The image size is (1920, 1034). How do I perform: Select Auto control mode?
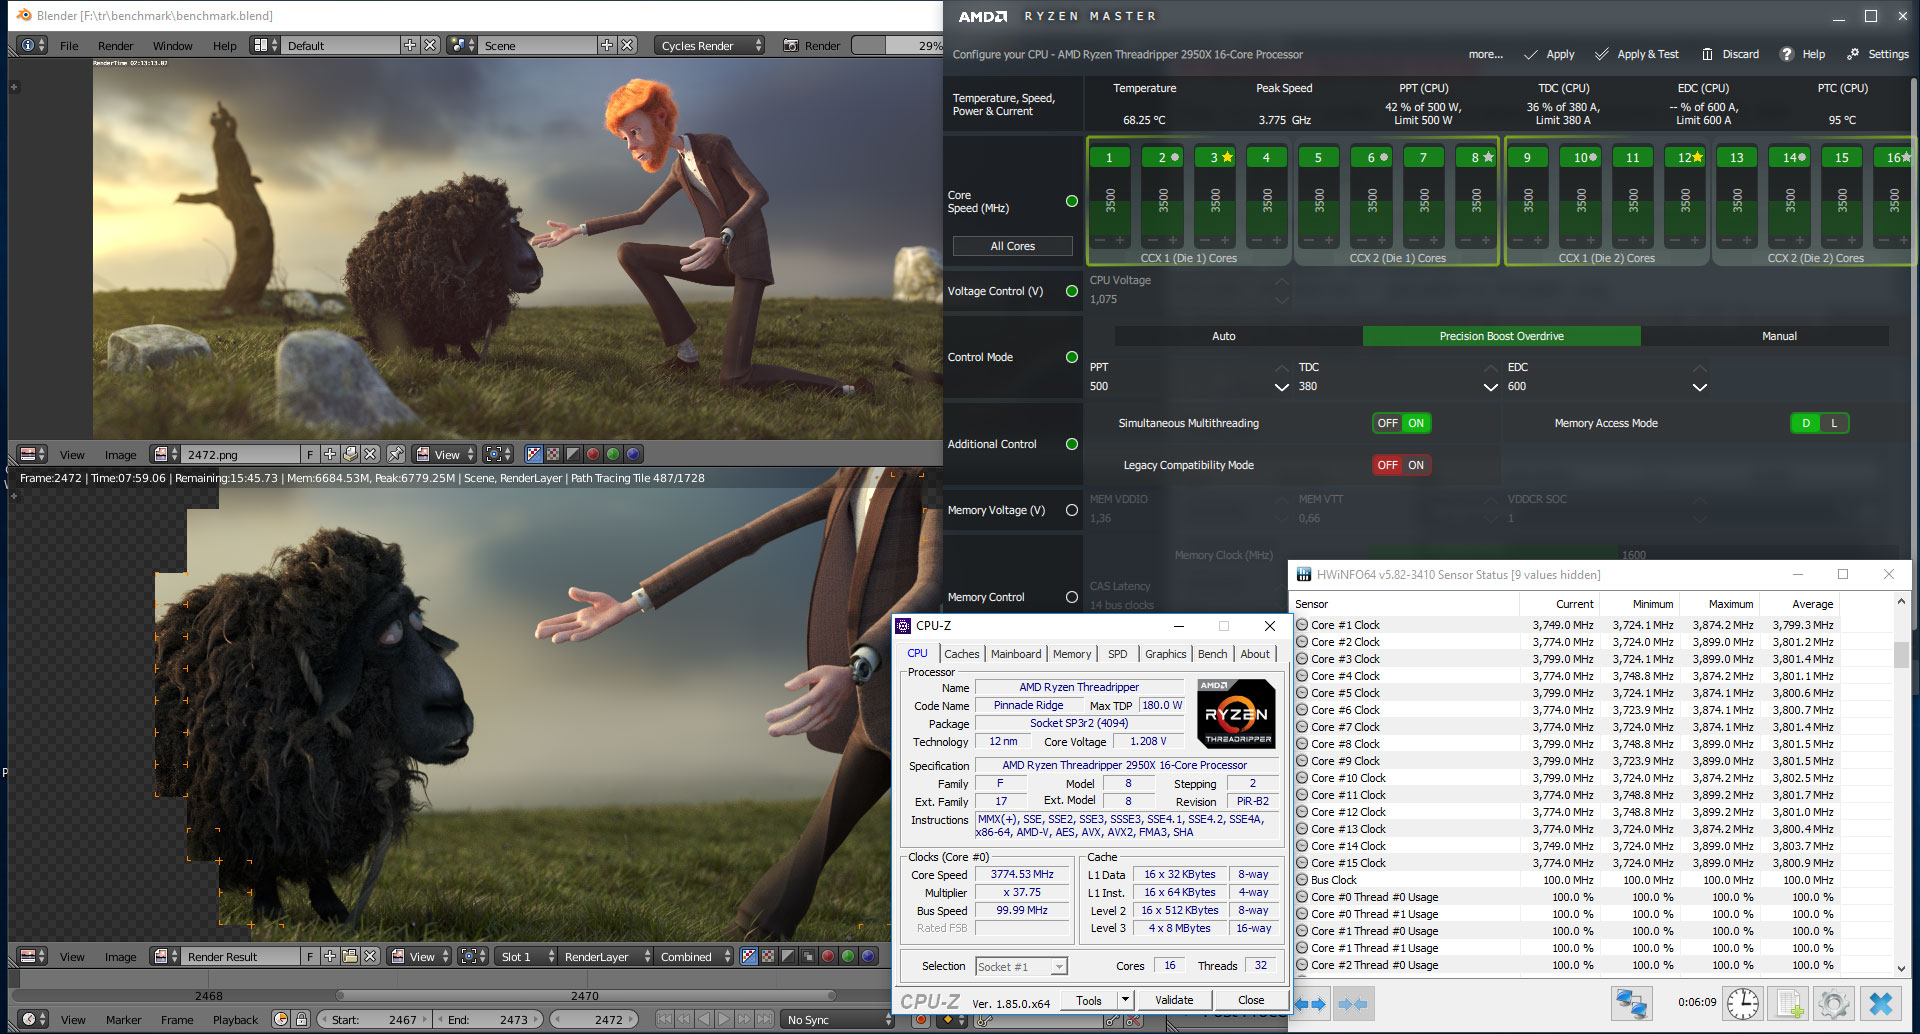(1223, 336)
